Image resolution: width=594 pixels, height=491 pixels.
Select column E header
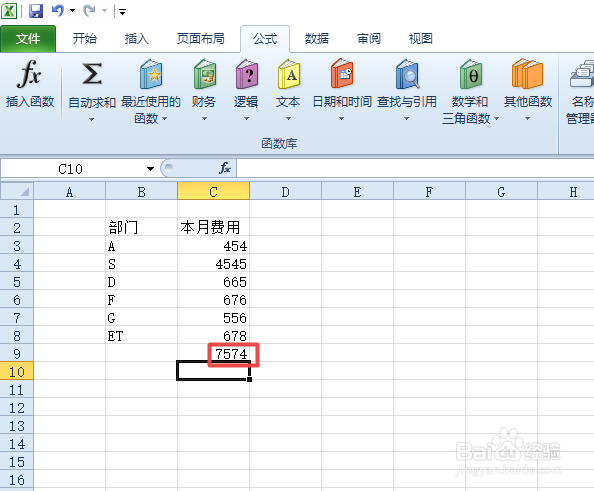click(357, 192)
